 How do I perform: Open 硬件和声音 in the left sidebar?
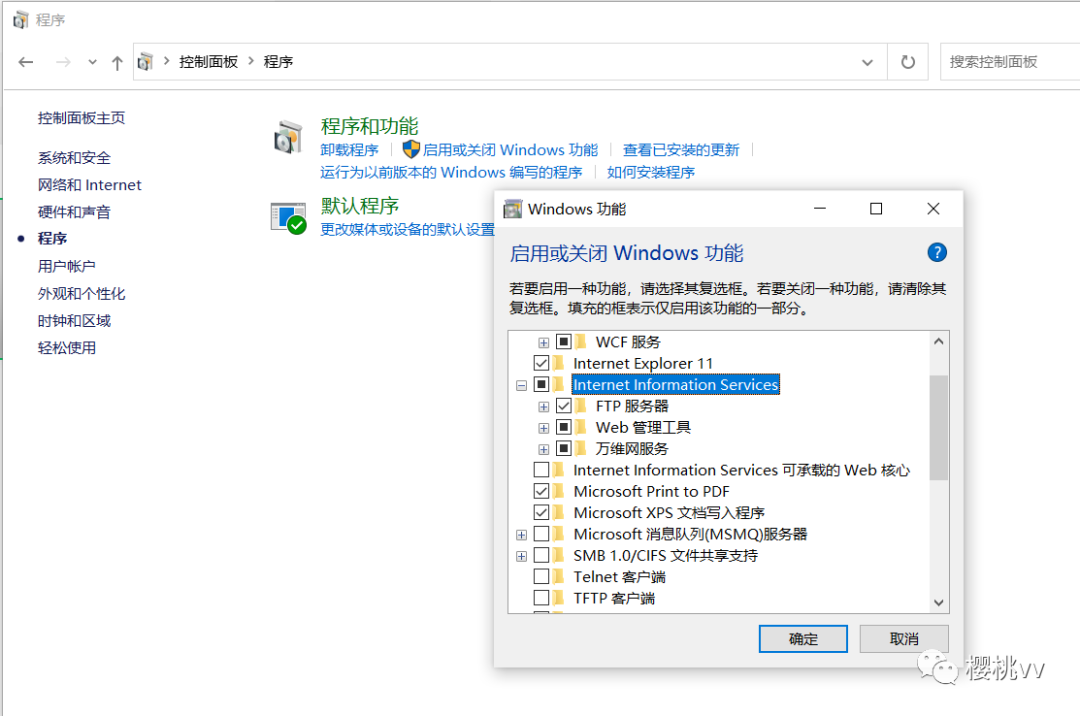(x=74, y=212)
